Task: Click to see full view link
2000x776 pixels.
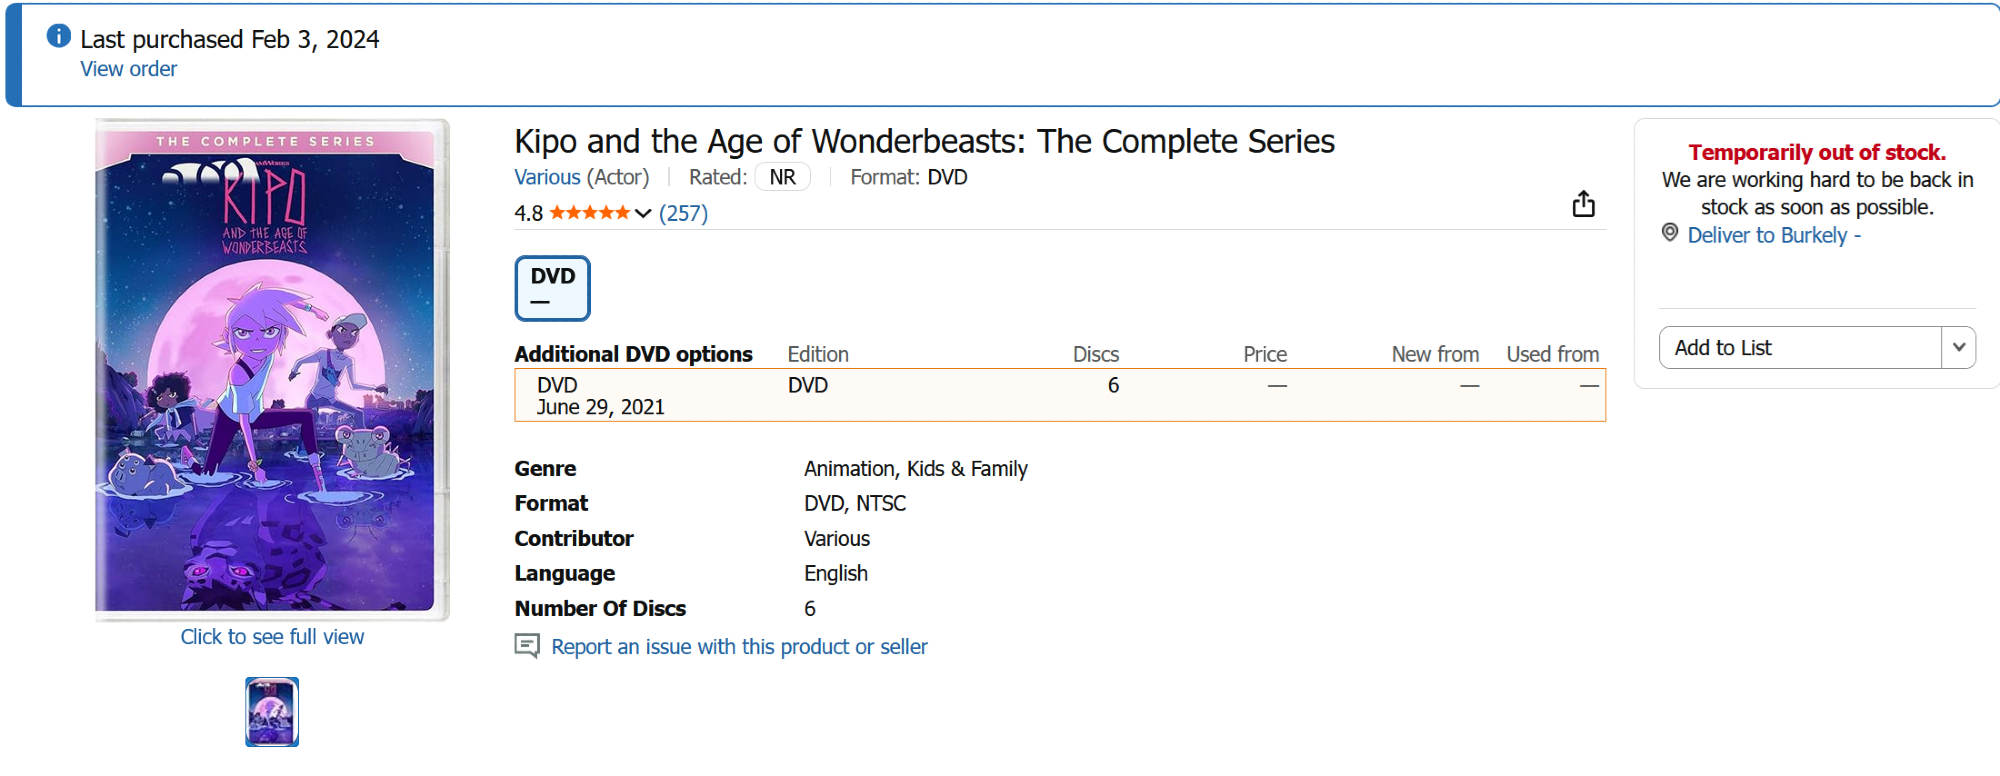Action: point(272,637)
